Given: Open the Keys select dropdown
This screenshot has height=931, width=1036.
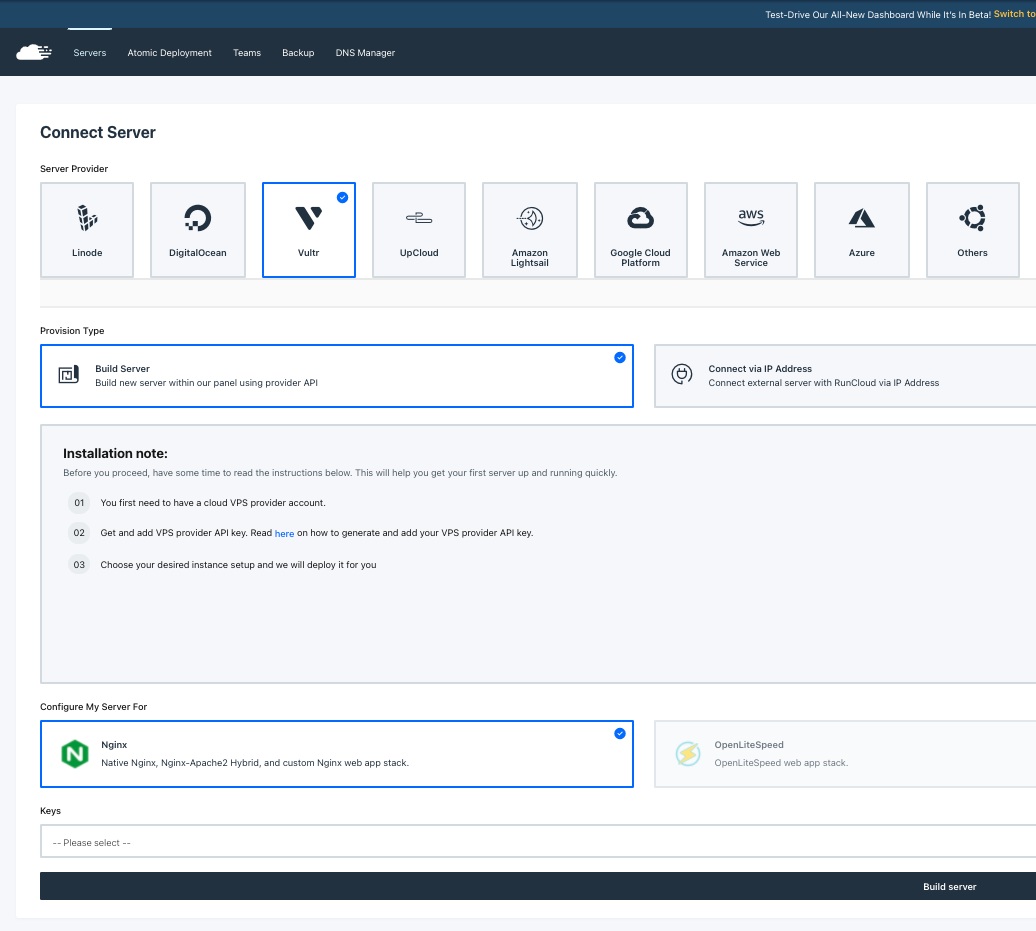Looking at the screenshot, I should pyautogui.click(x=538, y=842).
